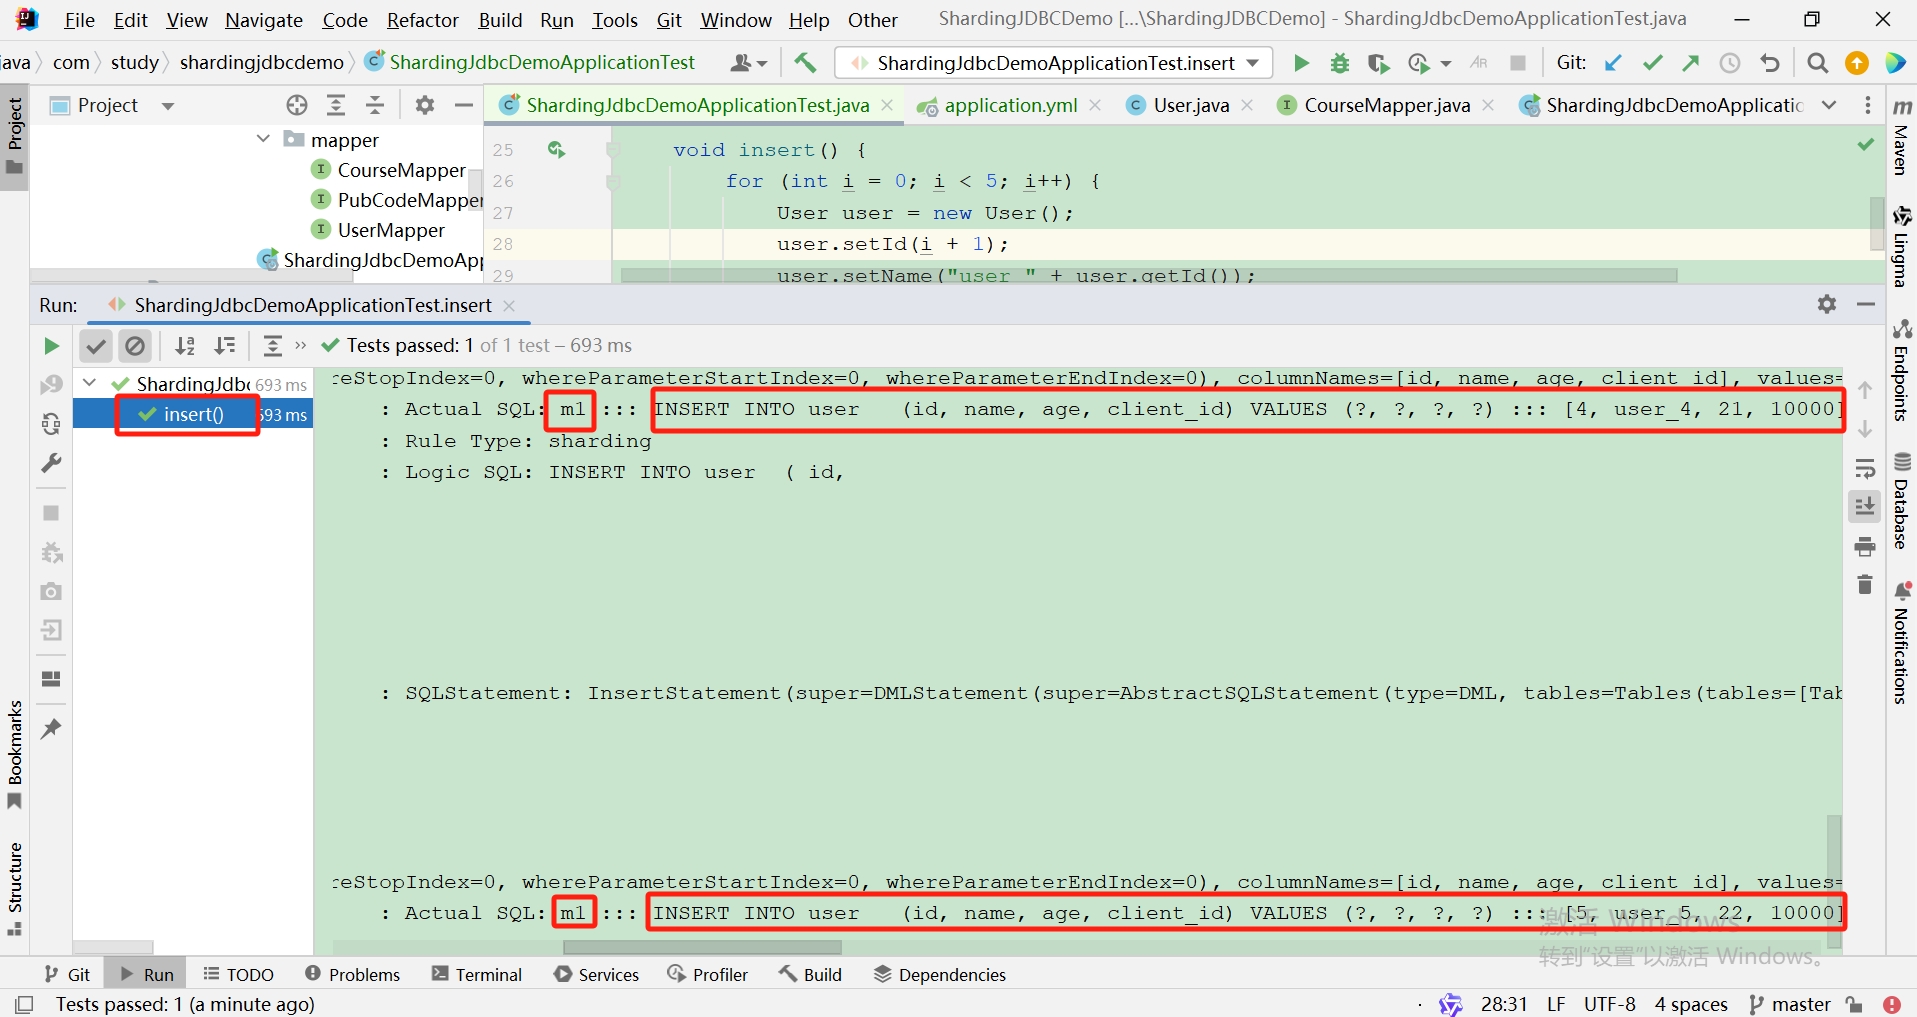Toggle Bookmarks tool window button

pos(15,754)
